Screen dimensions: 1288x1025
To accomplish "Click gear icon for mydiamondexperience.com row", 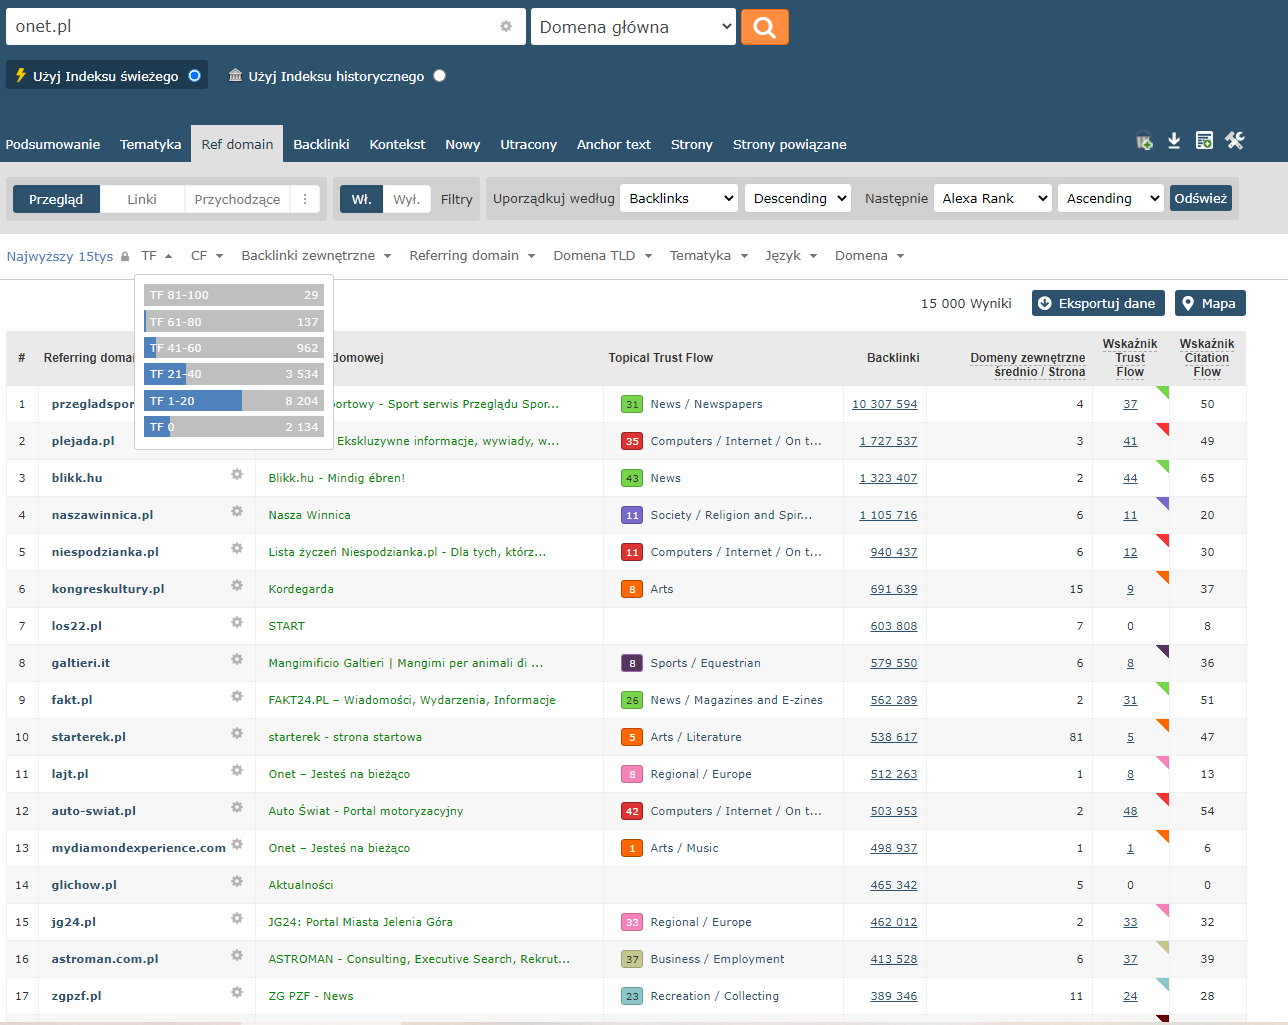I will [237, 844].
